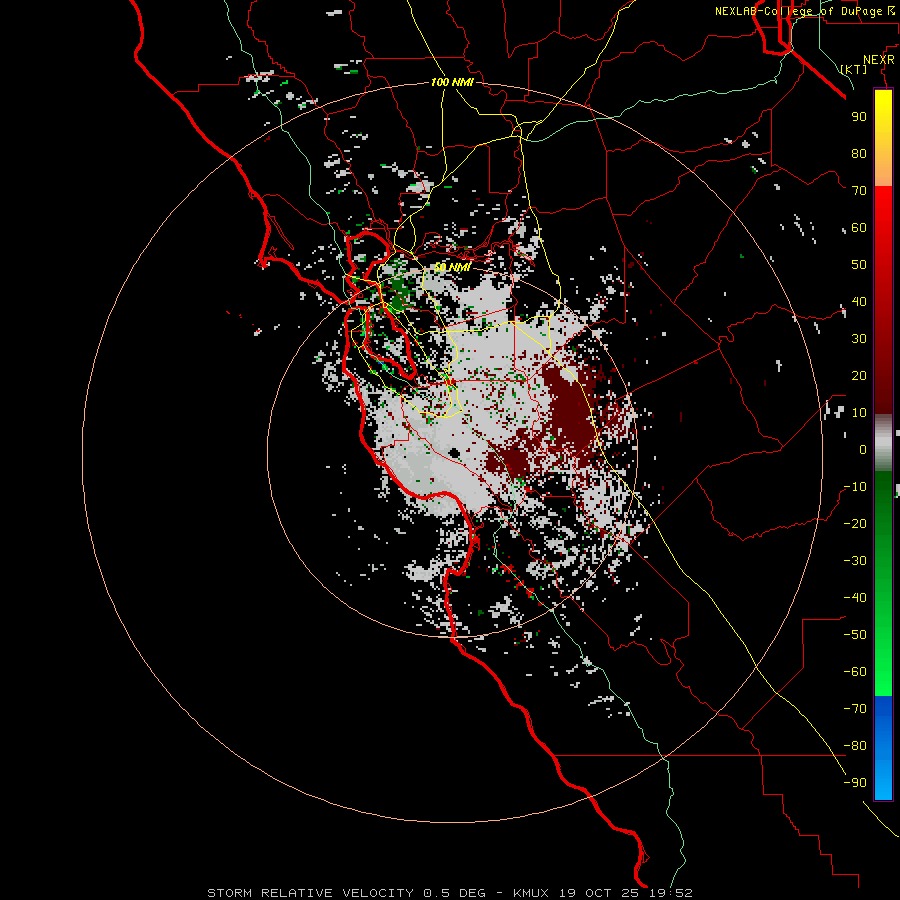Click the '90' value on the velocity scale

859,117
